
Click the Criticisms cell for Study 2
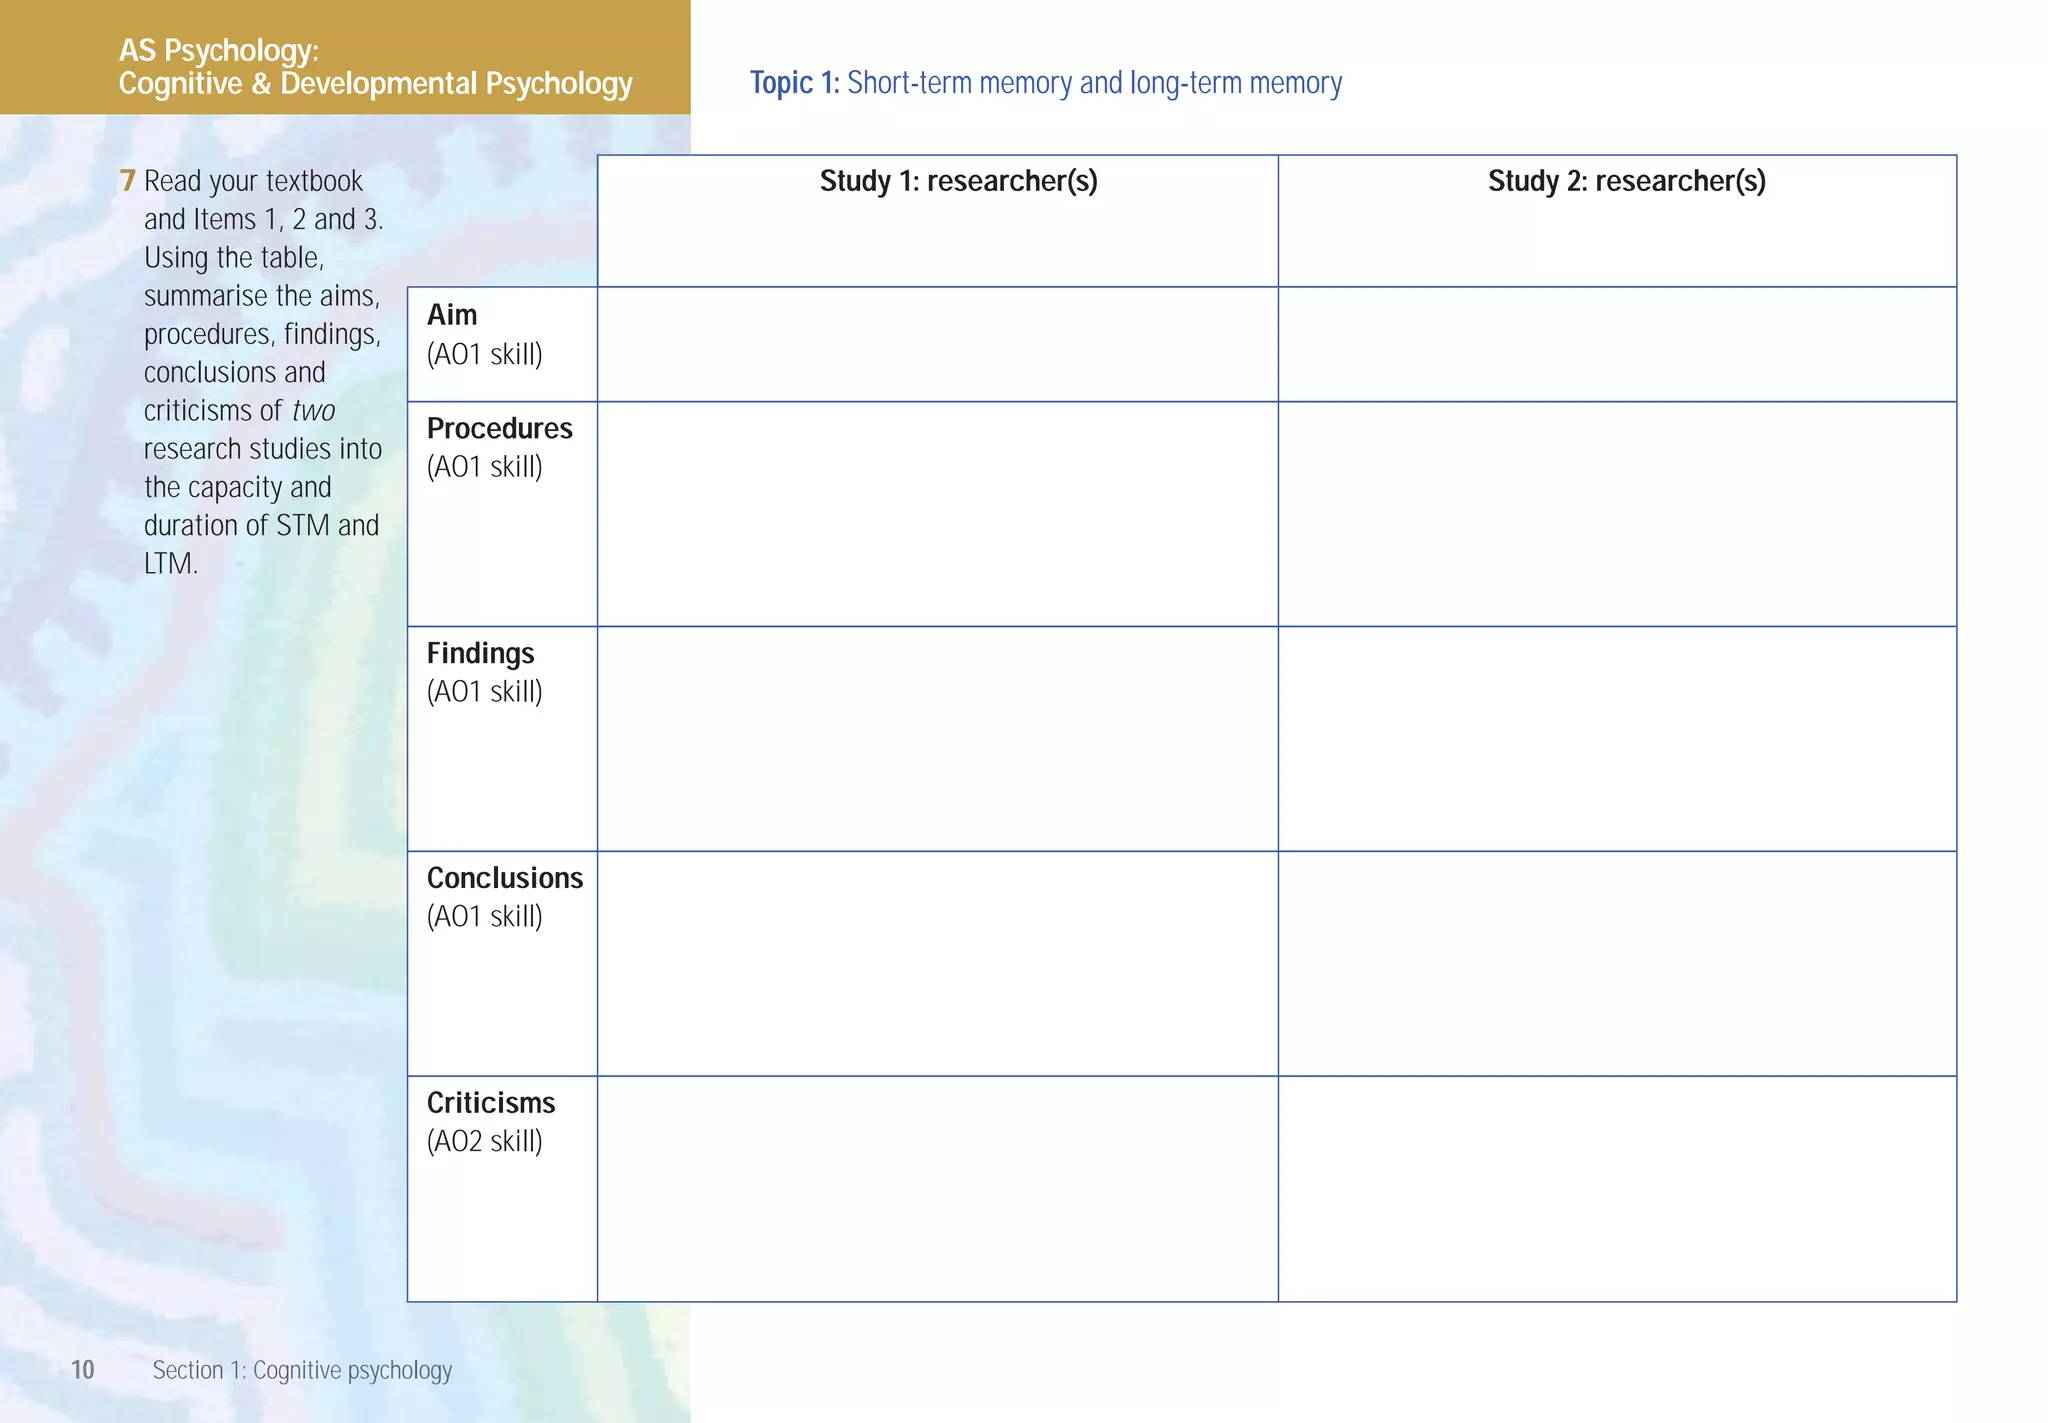tap(1617, 1189)
